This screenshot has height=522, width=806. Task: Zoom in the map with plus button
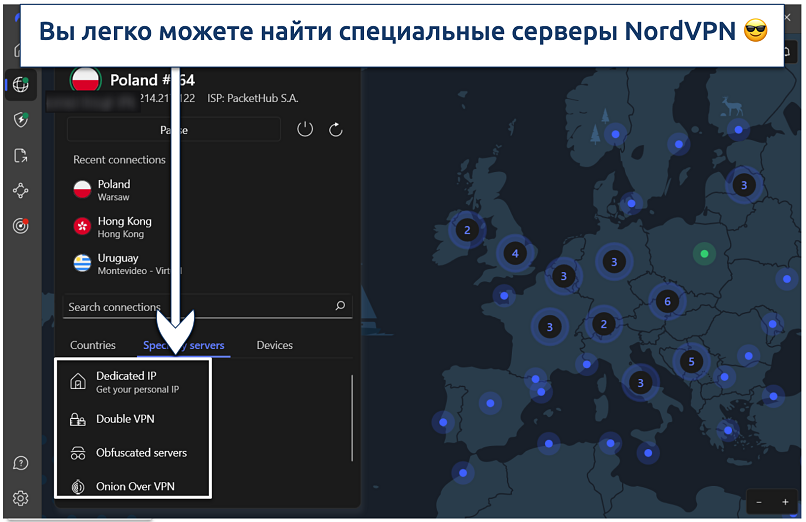785,502
